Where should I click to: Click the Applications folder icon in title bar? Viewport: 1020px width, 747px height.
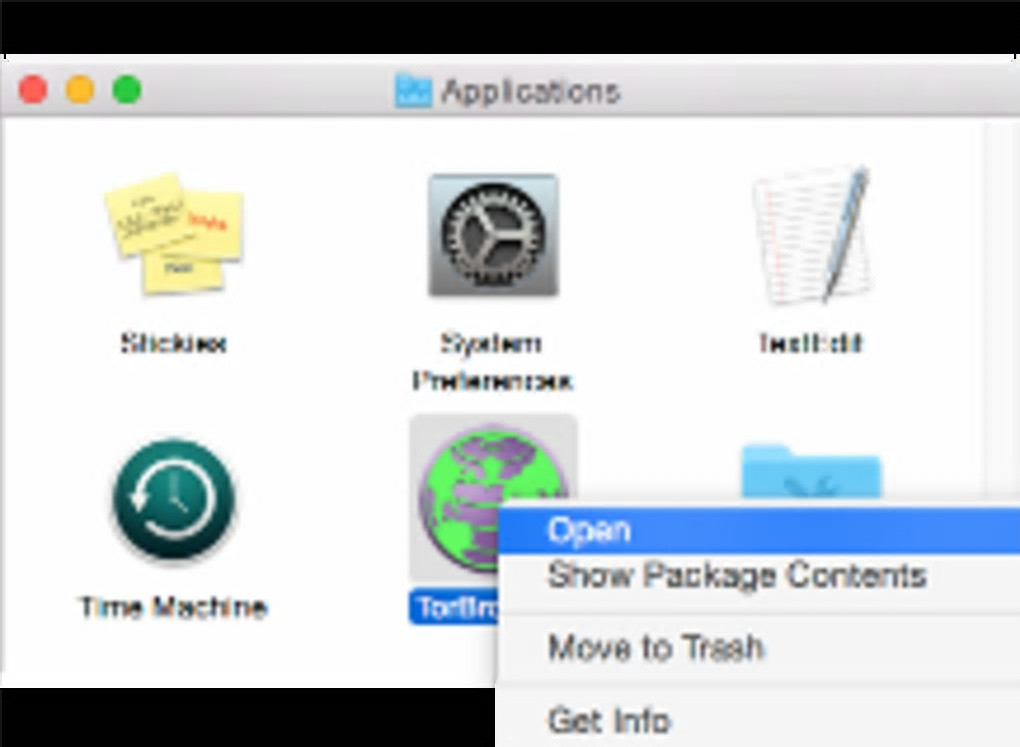413,90
